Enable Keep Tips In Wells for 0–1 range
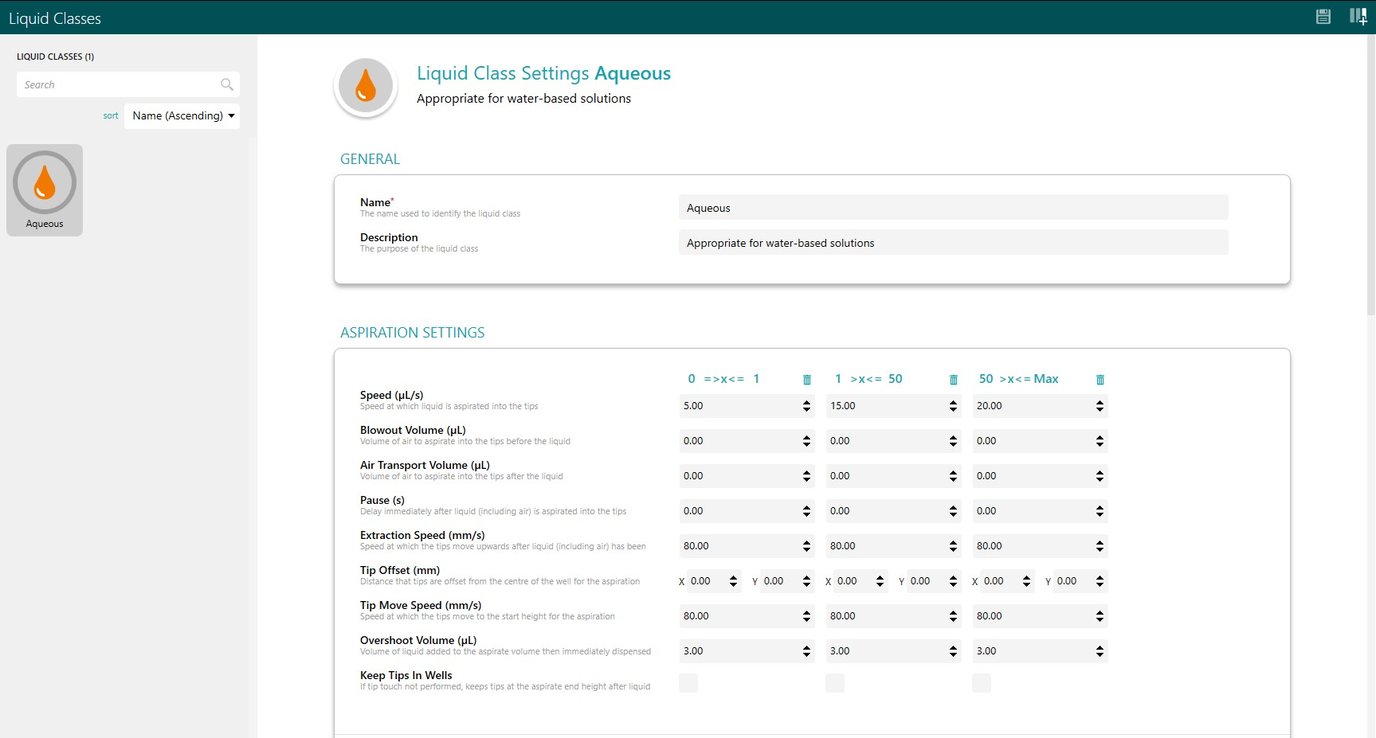The width and height of the screenshot is (1376, 738). 688,683
